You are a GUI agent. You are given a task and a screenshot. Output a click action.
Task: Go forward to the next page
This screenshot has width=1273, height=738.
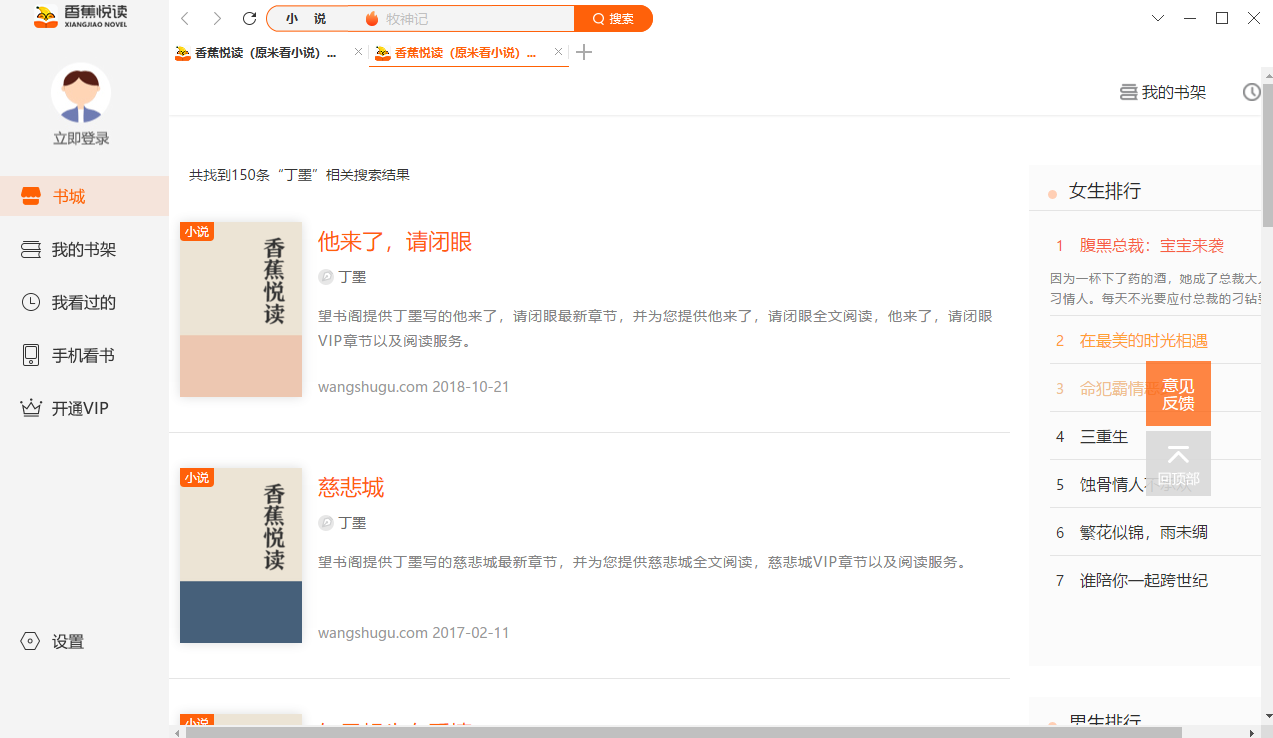(x=217, y=19)
